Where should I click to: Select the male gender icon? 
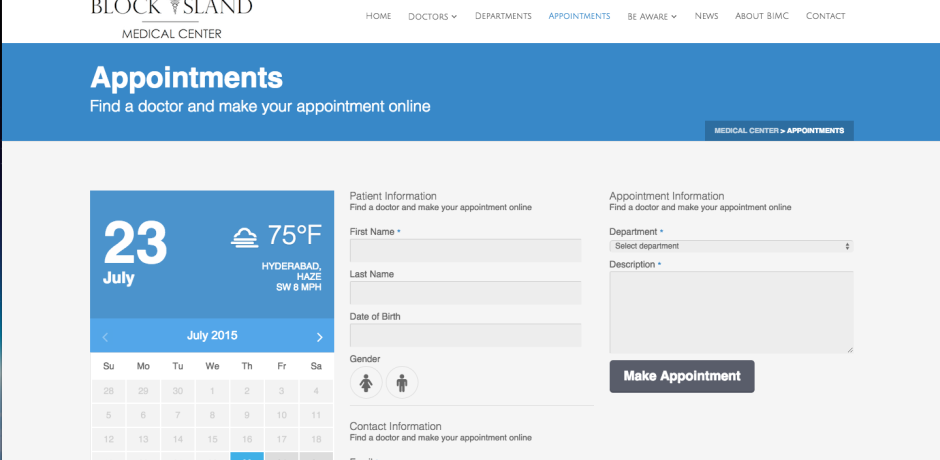[x=402, y=382]
